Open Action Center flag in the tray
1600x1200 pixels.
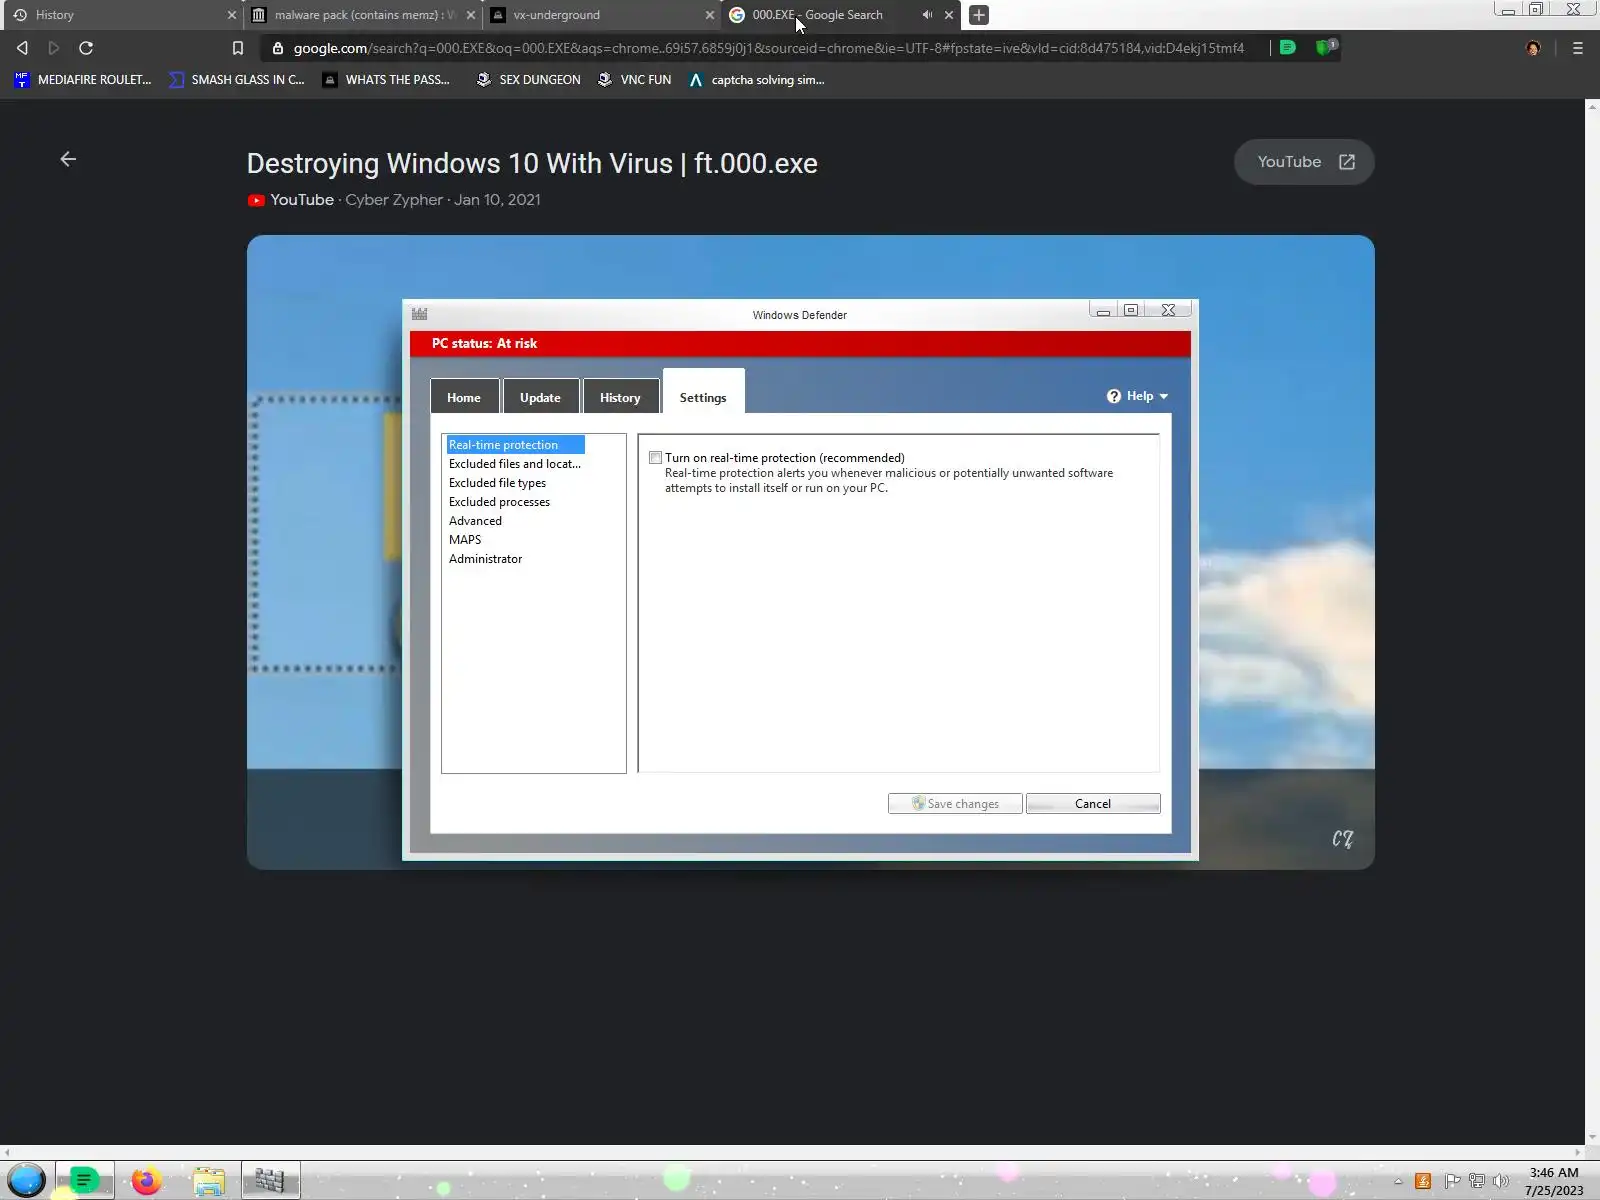pyautogui.click(x=1452, y=1182)
